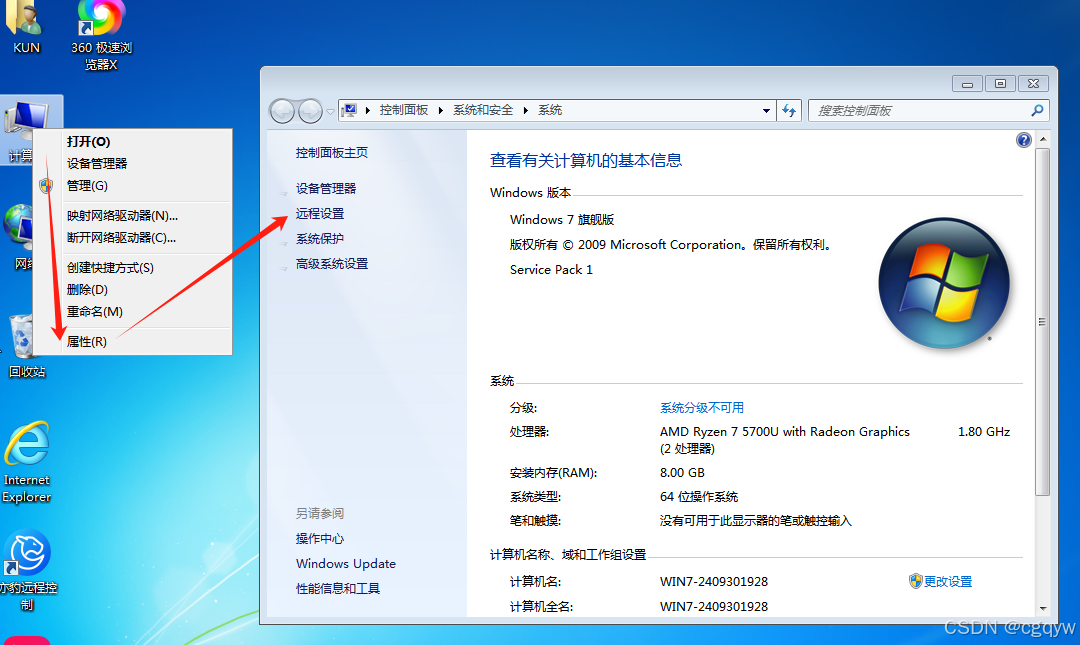Maximize the system control panel window

pyautogui.click(x=1000, y=83)
